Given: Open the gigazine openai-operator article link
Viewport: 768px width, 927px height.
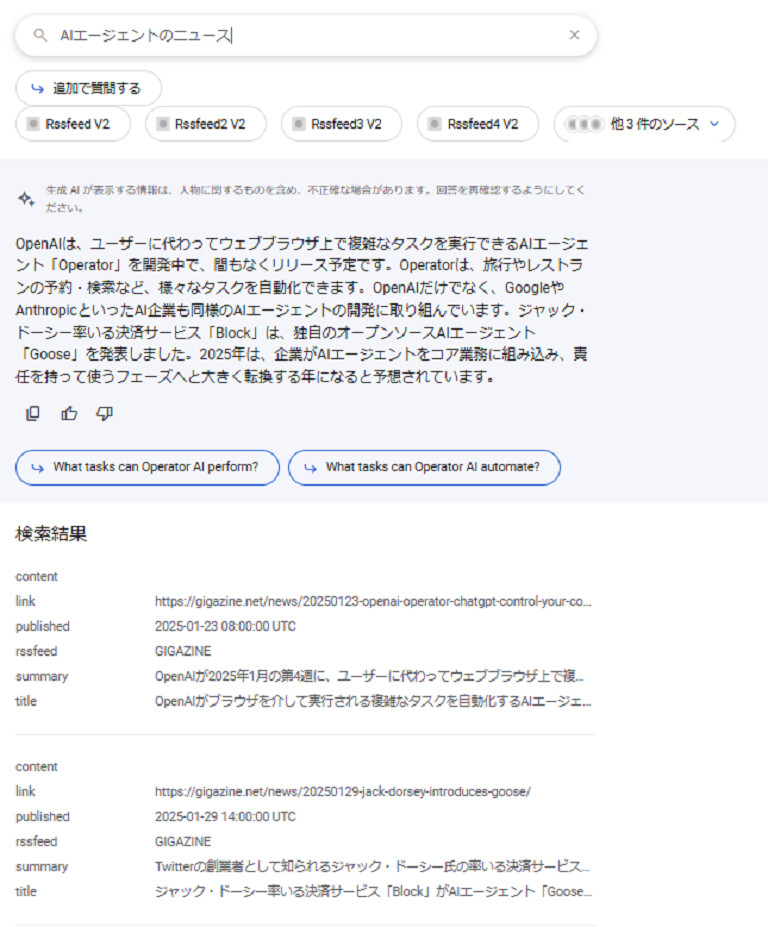Looking at the screenshot, I should coord(373,601).
